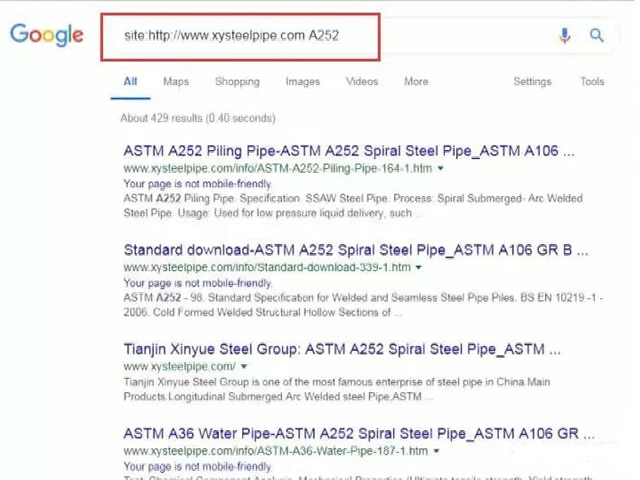The width and height of the screenshot is (640, 480).
Task: Expand dropdown arrow beside A36-Water-Pipe-187-1.htm URL
Action: pyautogui.click(x=437, y=452)
